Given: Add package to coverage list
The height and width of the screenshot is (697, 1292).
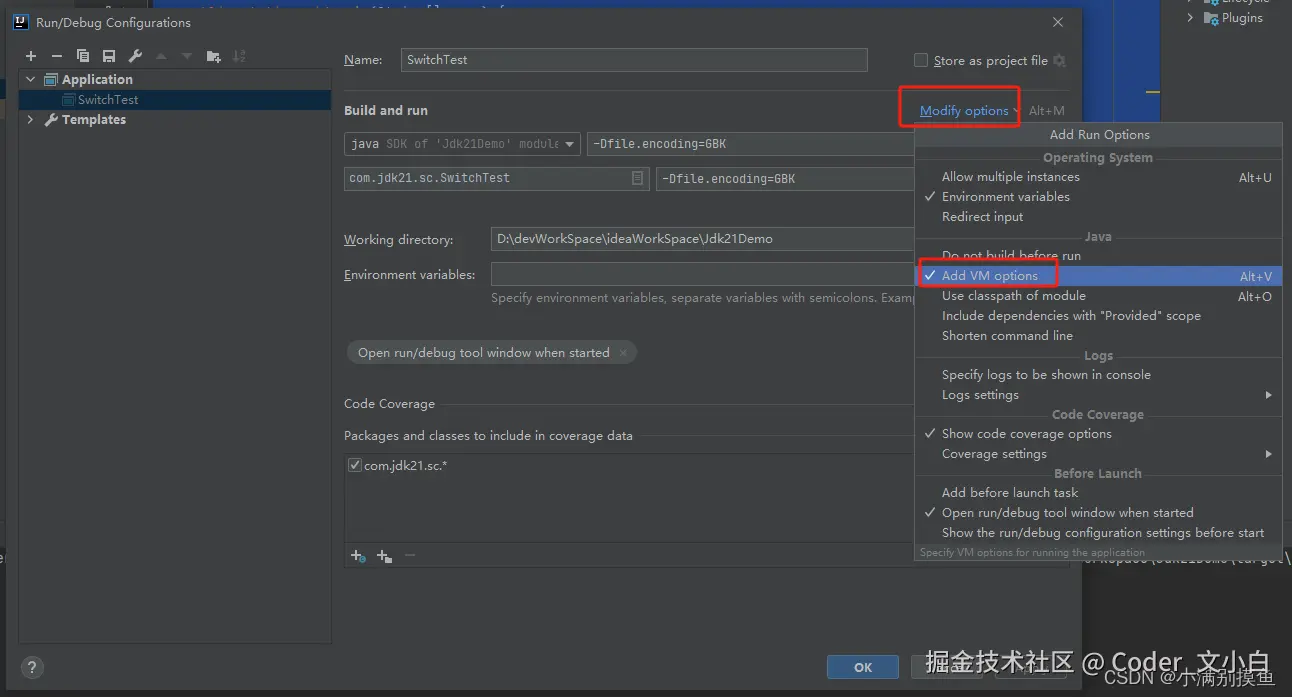Looking at the screenshot, I should point(385,556).
